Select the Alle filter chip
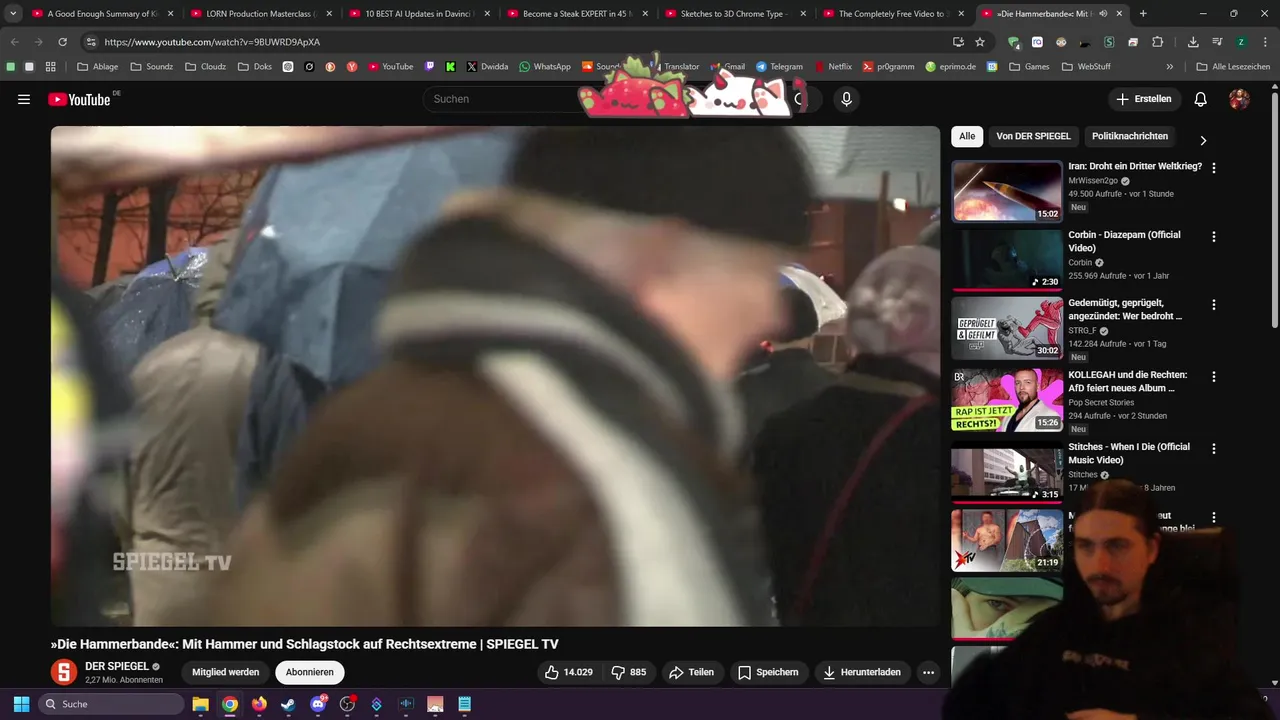Screen dimensions: 1280x720 (x=967, y=136)
